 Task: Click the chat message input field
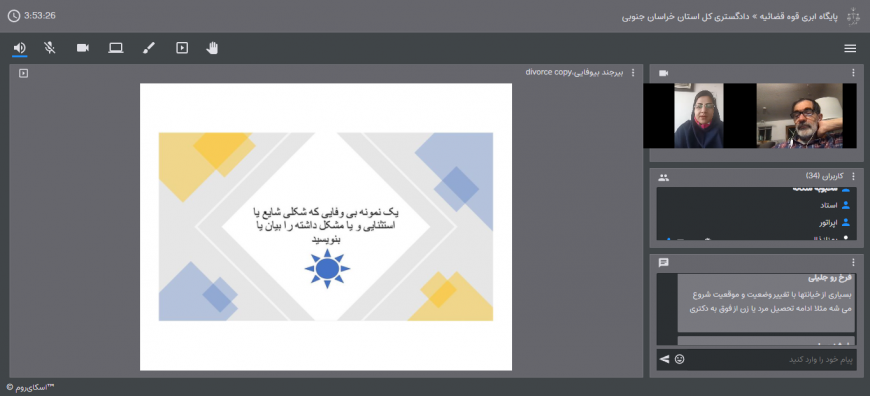pos(771,360)
